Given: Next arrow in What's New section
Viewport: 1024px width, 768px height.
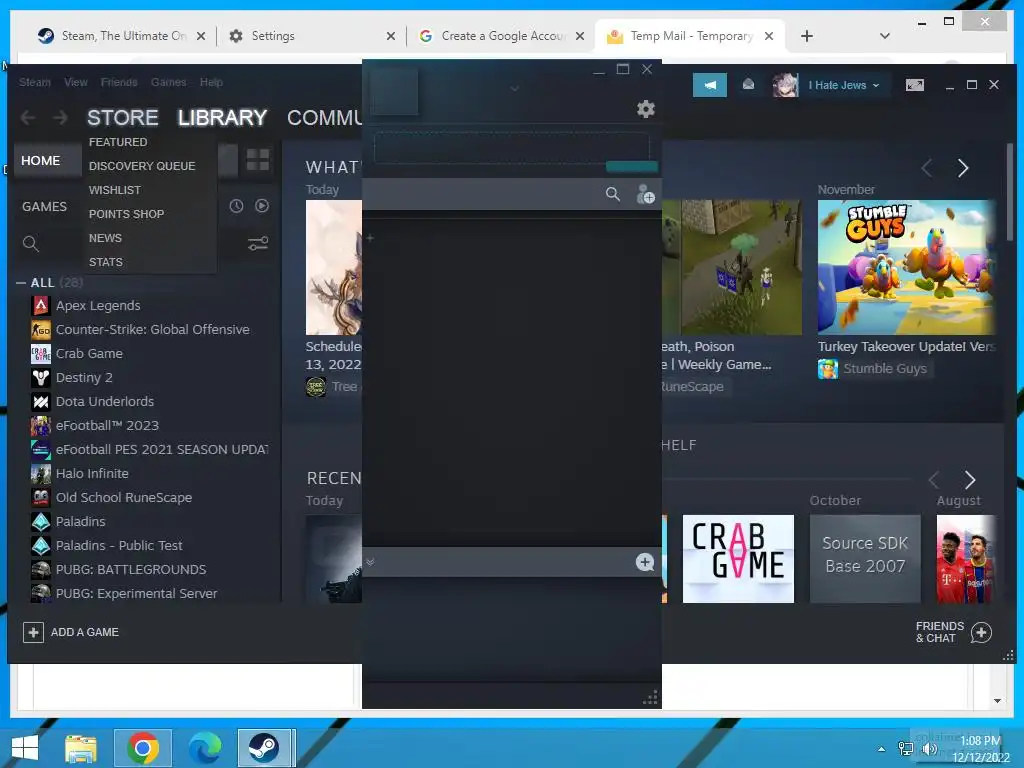Looking at the screenshot, I should click(x=963, y=168).
